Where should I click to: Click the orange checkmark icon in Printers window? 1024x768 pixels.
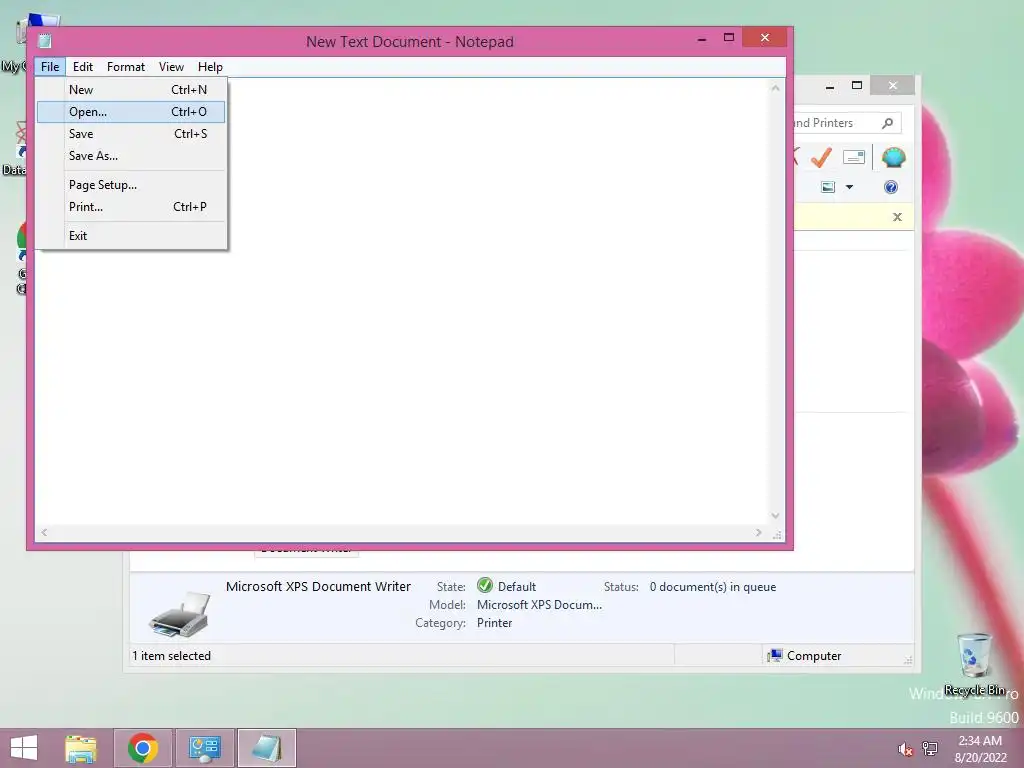(821, 157)
